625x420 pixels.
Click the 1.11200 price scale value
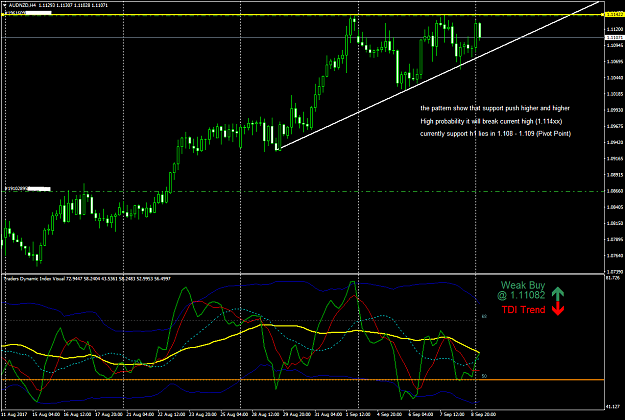click(x=615, y=29)
